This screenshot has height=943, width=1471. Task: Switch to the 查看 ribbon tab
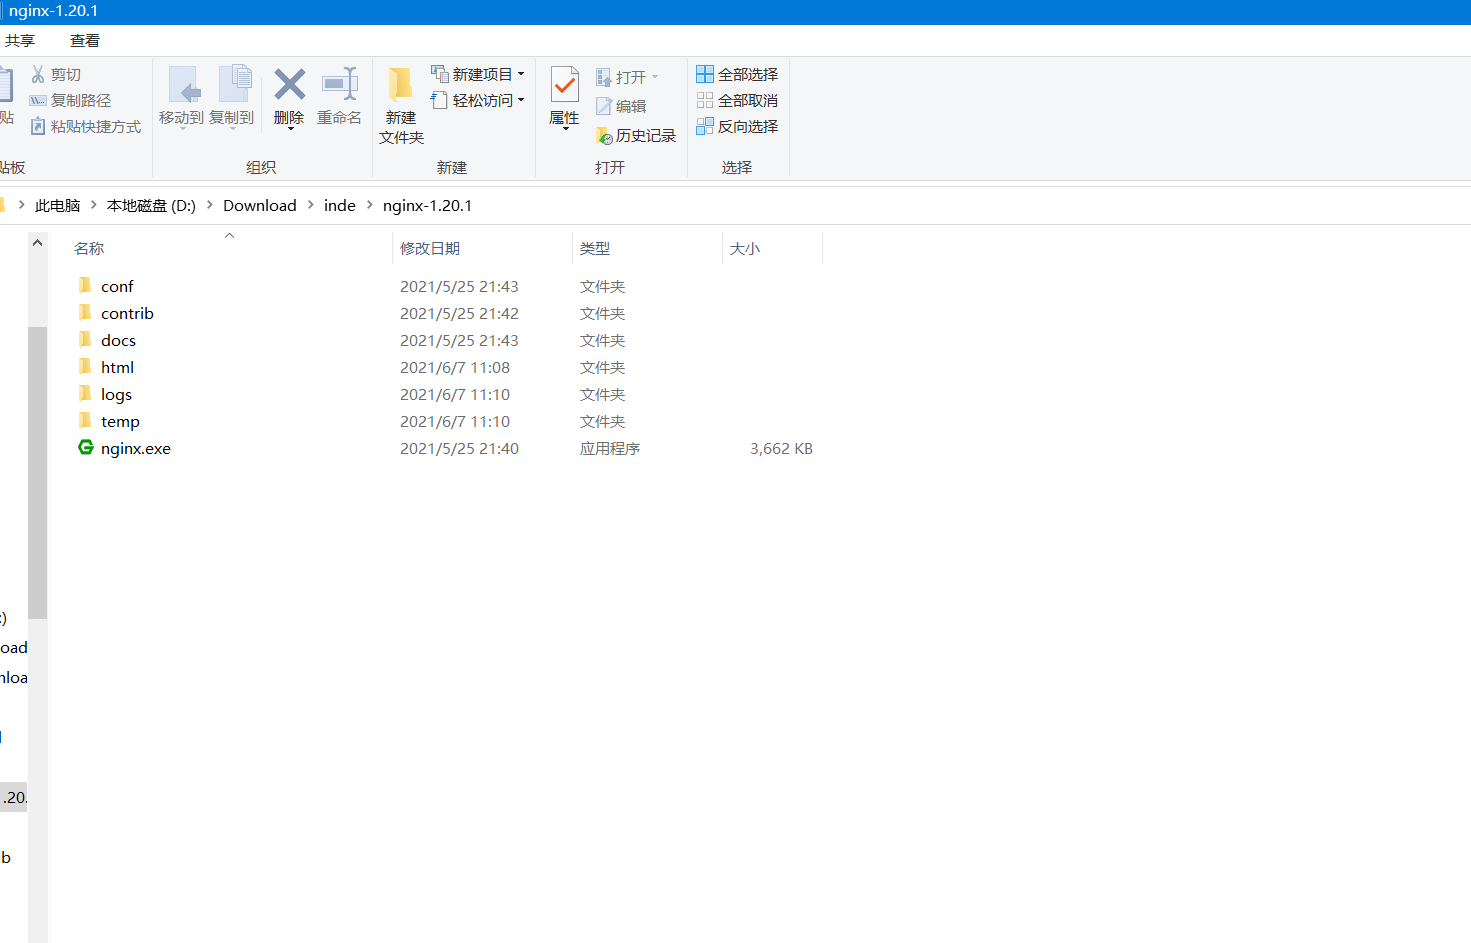pyautogui.click(x=84, y=40)
